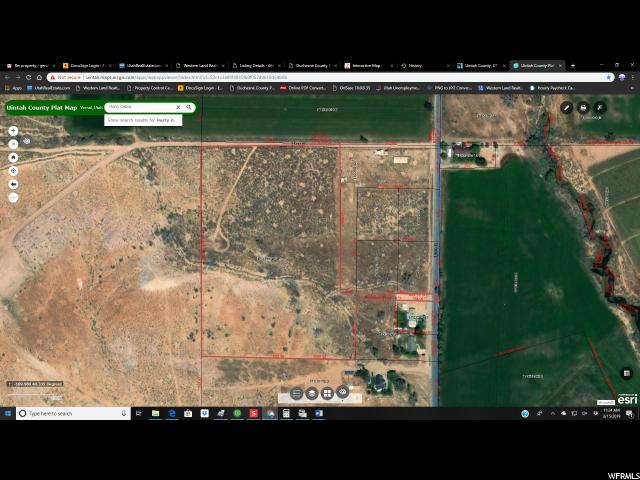Image resolution: width=640 pixels, height=480 pixels.
Task: Click the Uintah County Plat Map title
Action: (42, 108)
